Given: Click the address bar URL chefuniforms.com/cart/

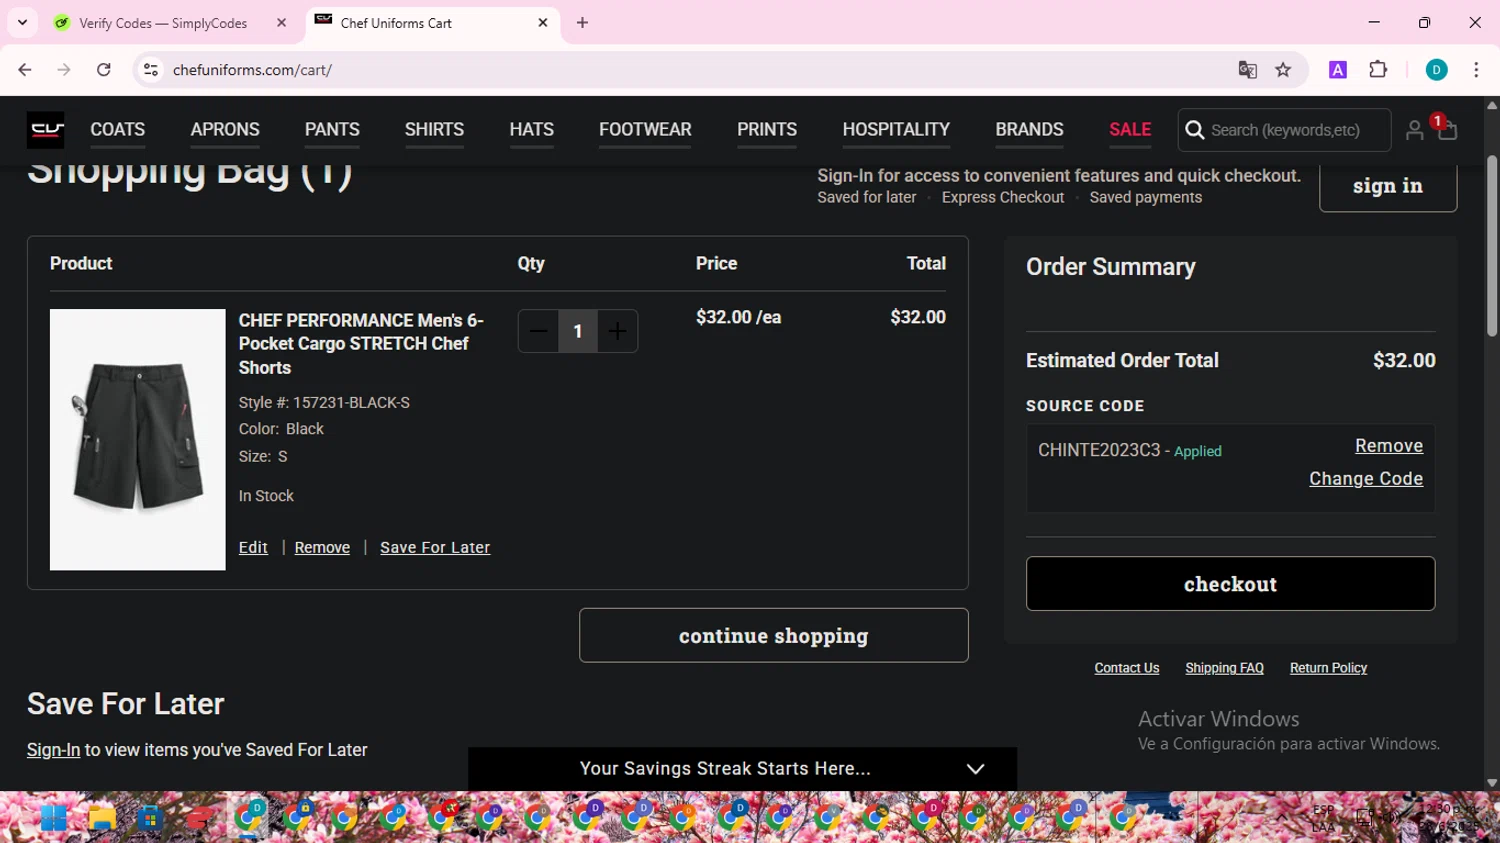Looking at the screenshot, I should point(252,70).
